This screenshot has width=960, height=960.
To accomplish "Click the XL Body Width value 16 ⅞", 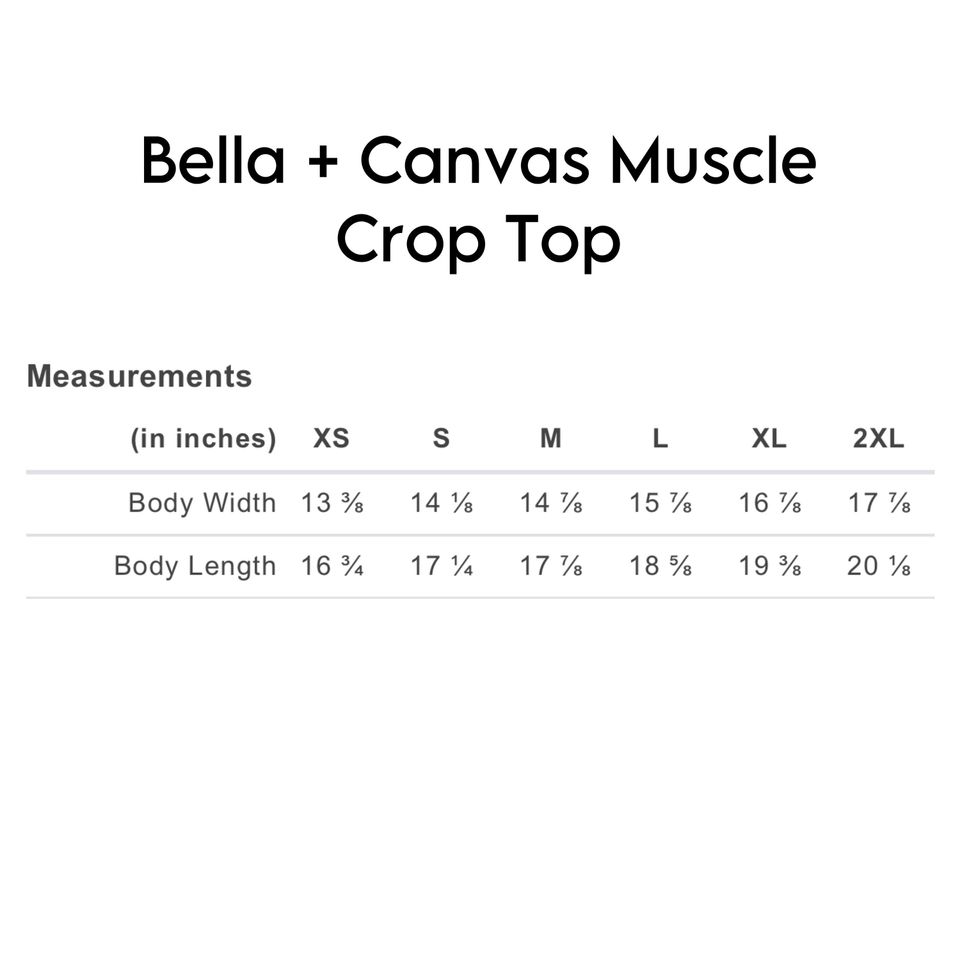I will click(x=769, y=503).
